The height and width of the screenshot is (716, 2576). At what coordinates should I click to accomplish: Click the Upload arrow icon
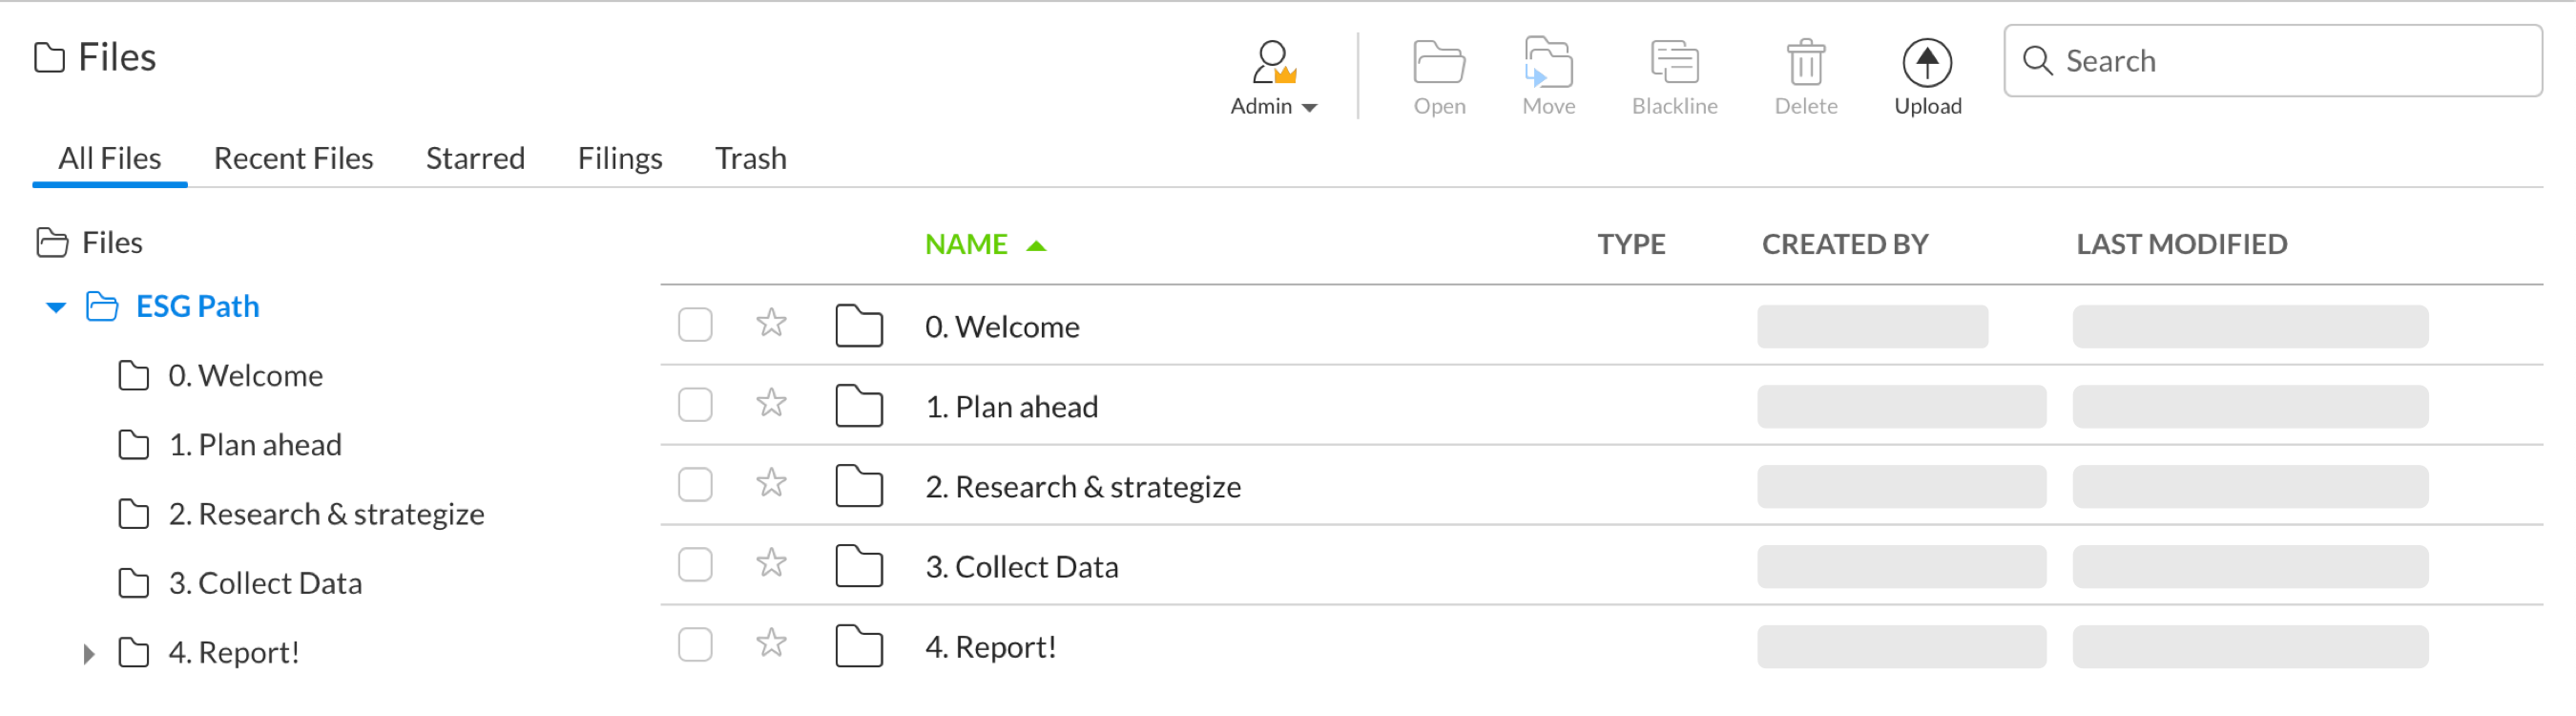(1927, 63)
